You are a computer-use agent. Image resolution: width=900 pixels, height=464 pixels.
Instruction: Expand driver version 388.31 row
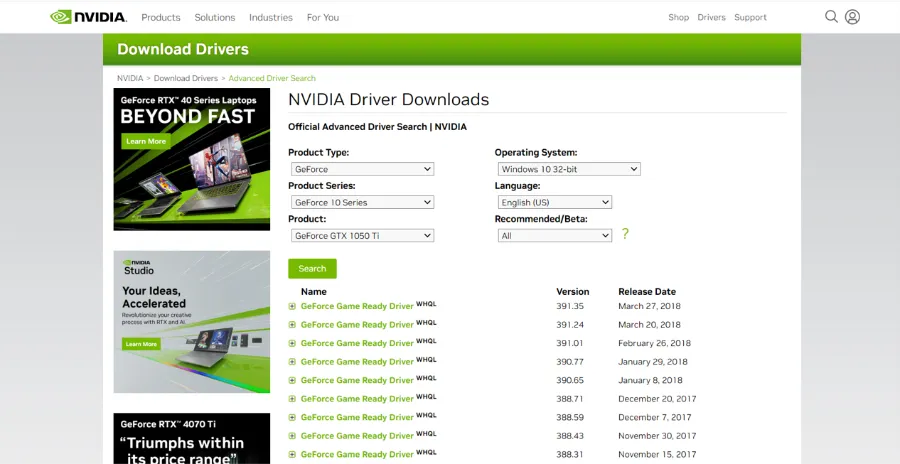[x=292, y=454]
